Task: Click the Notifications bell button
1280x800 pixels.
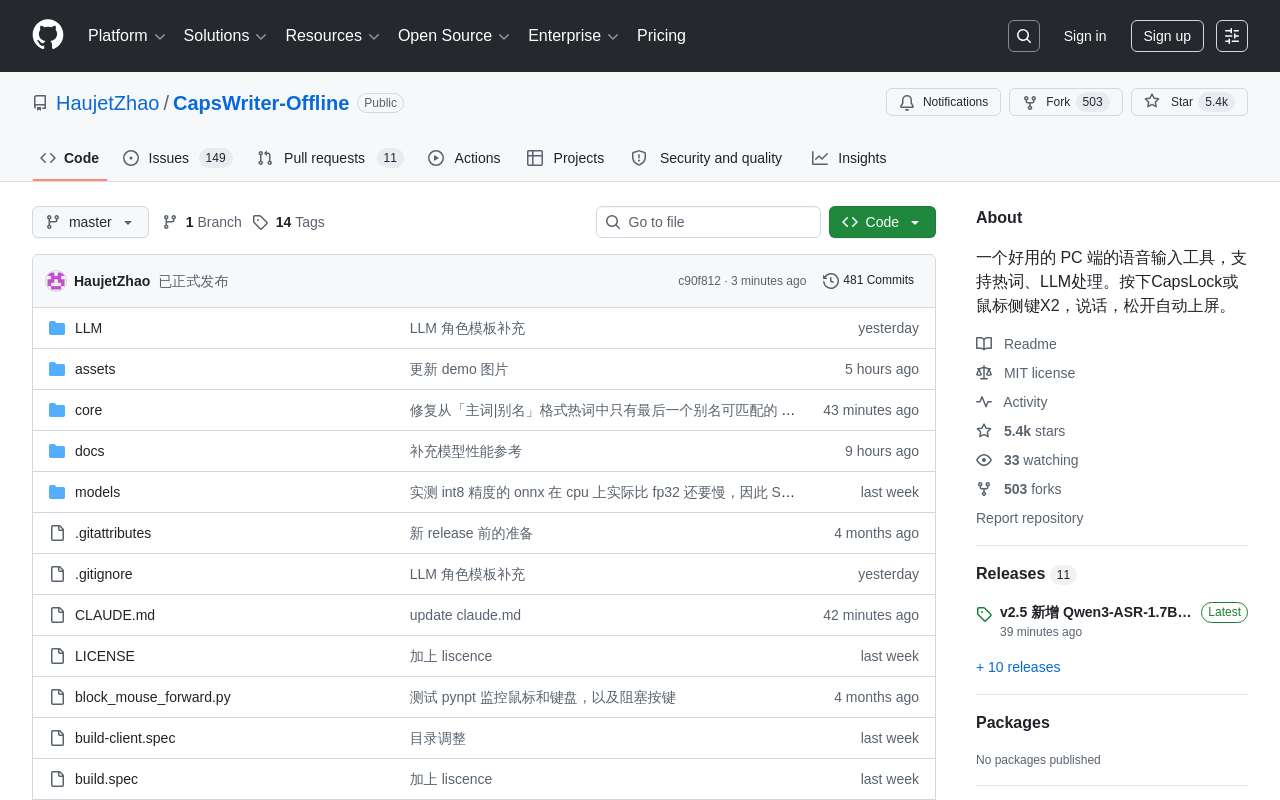Action: coord(943,102)
